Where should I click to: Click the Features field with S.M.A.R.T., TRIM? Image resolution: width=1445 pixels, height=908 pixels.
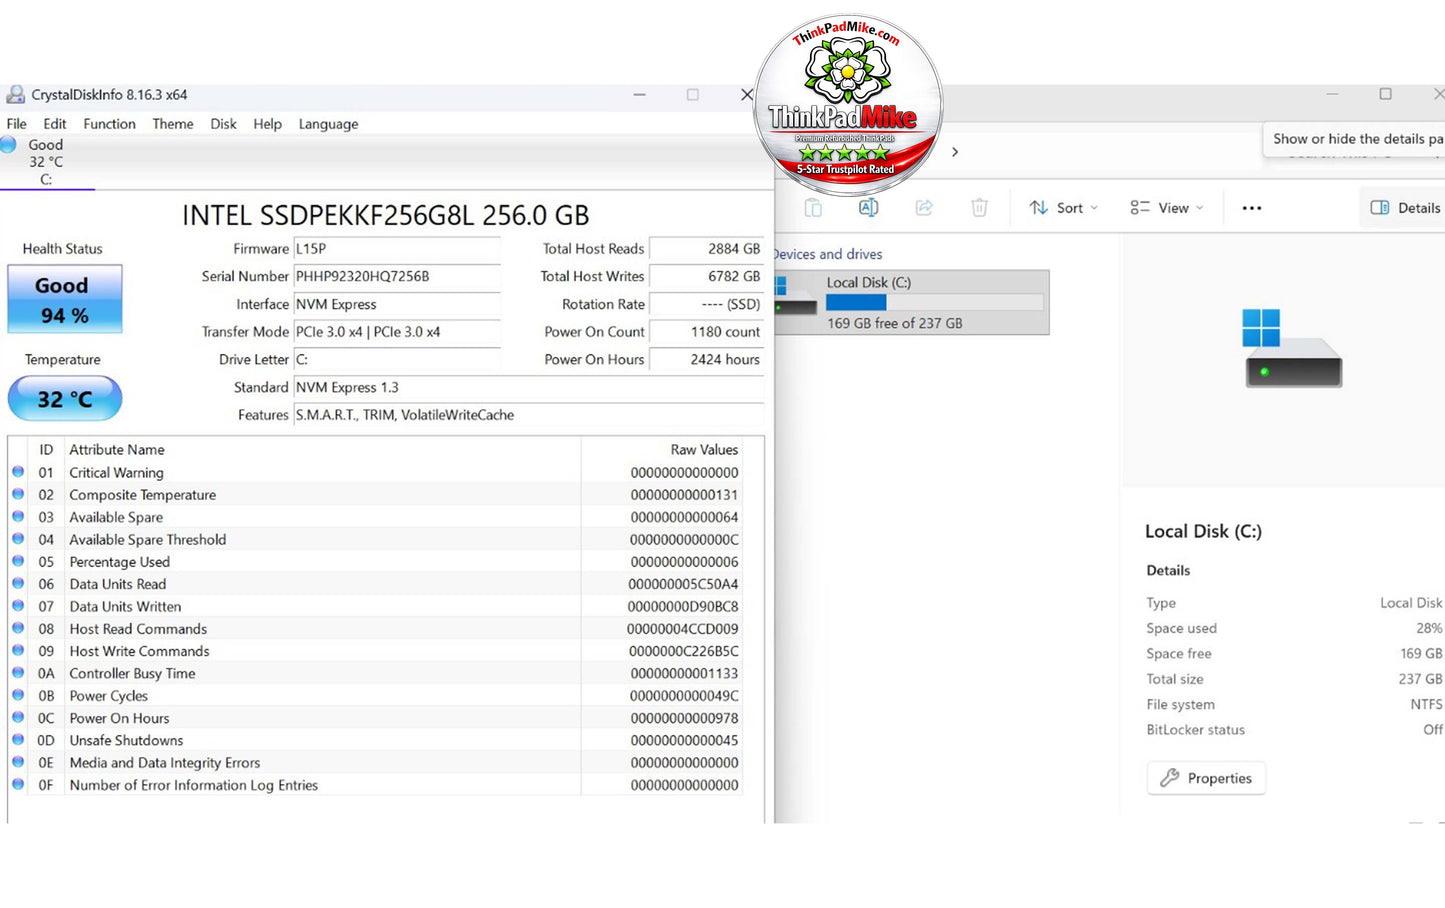point(529,415)
